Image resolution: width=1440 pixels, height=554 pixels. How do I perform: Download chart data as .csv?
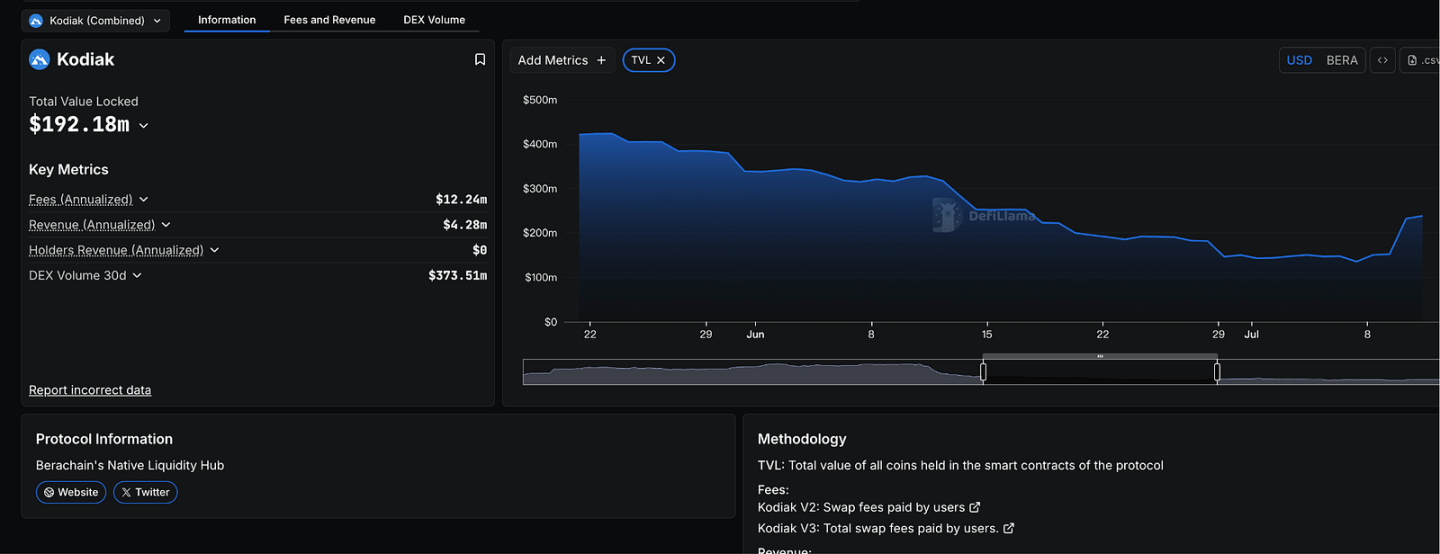pos(1422,60)
